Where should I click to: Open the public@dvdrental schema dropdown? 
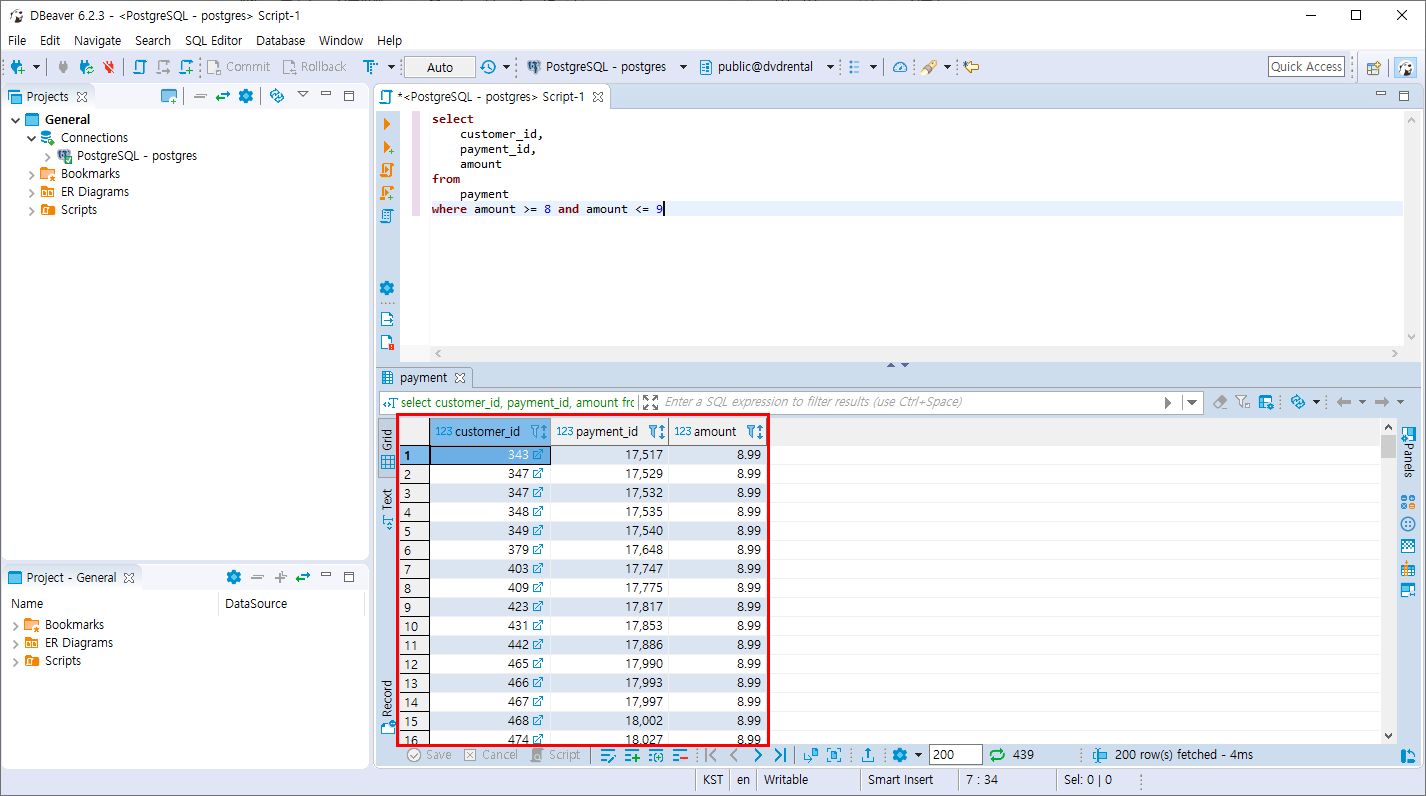[x=766, y=67]
